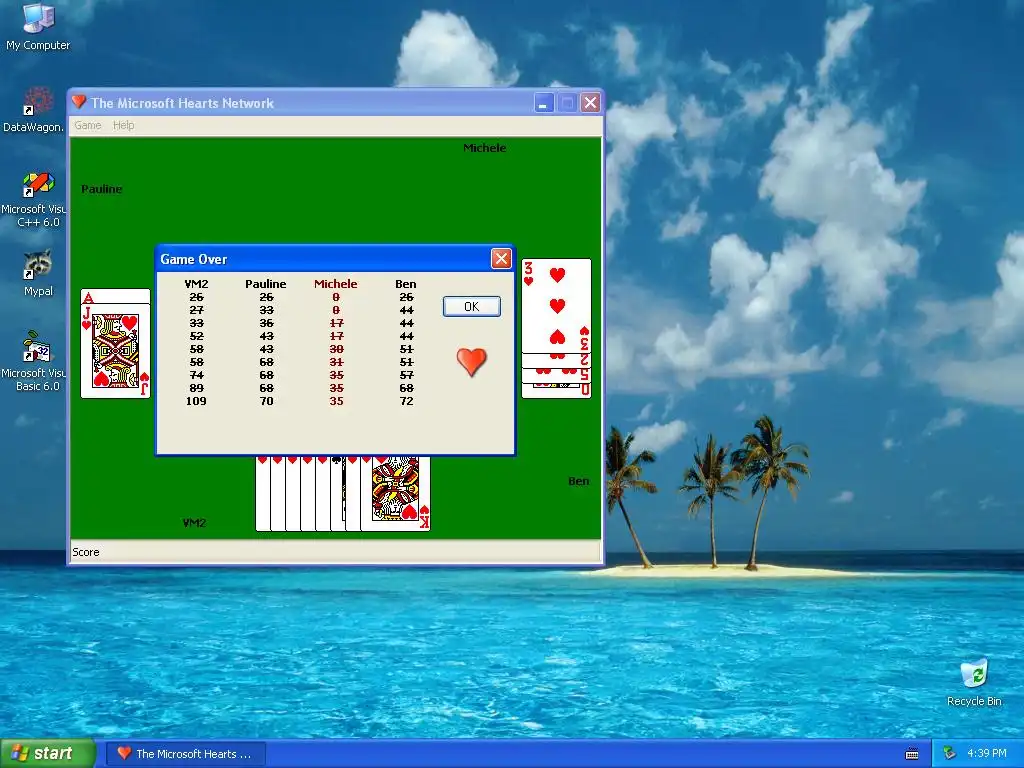
Task: Minimize the Hearts window
Action: tap(543, 103)
